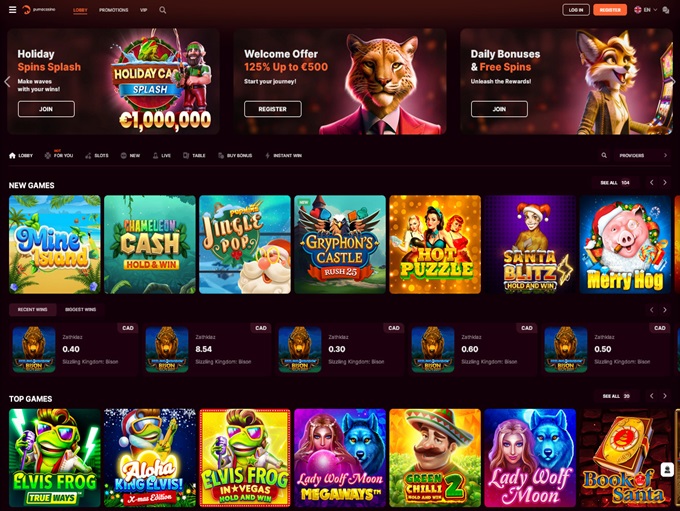Open the EN language dropdown
680x511 pixels.
646,10
